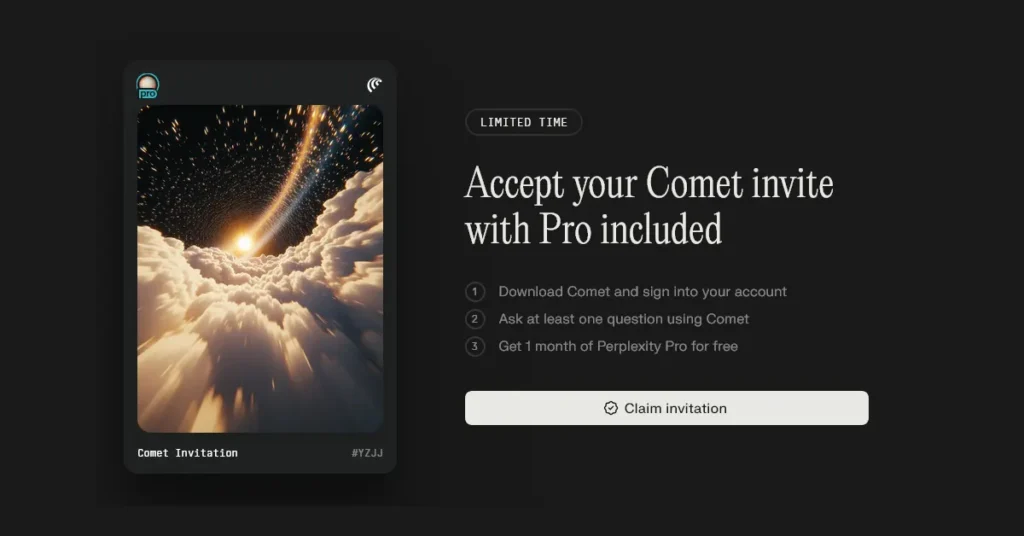Click the step 1 circled number icon
The height and width of the screenshot is (536, 1024).
click(475, 292)
